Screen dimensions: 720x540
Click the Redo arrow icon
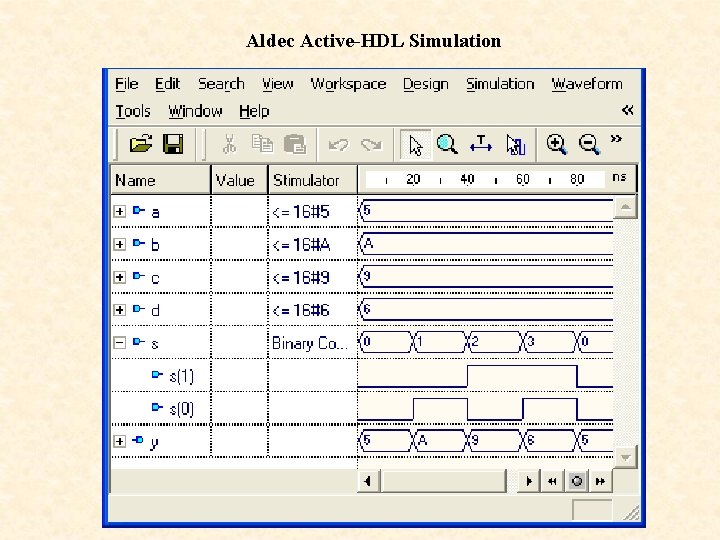point(371,145)
